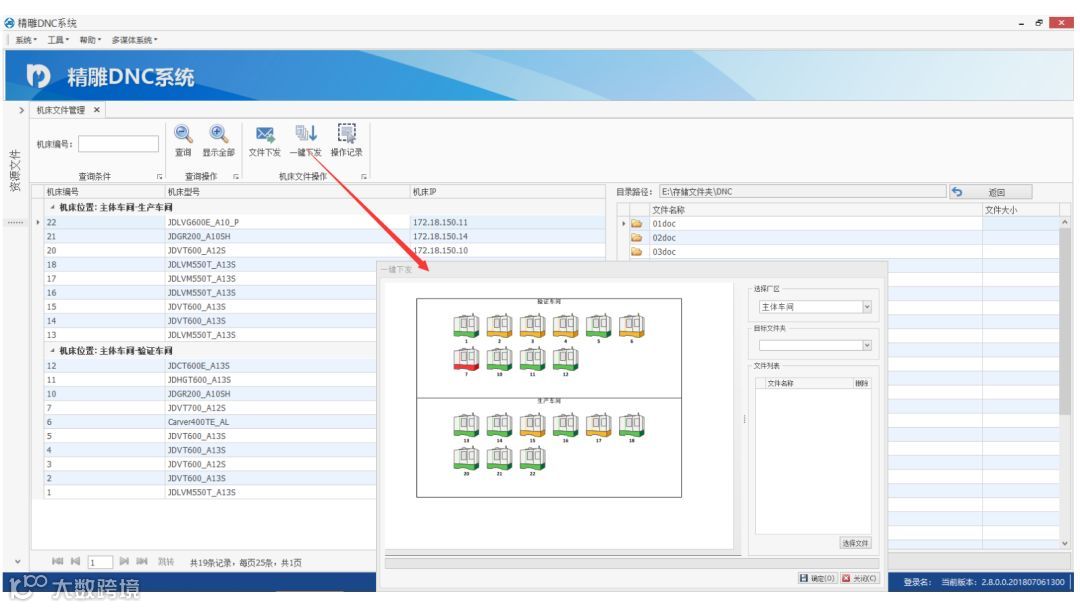The width and height of the screenshot is (1080, 608).
Task: Click the 显示全部 magnifier icon
Action: 218,134
